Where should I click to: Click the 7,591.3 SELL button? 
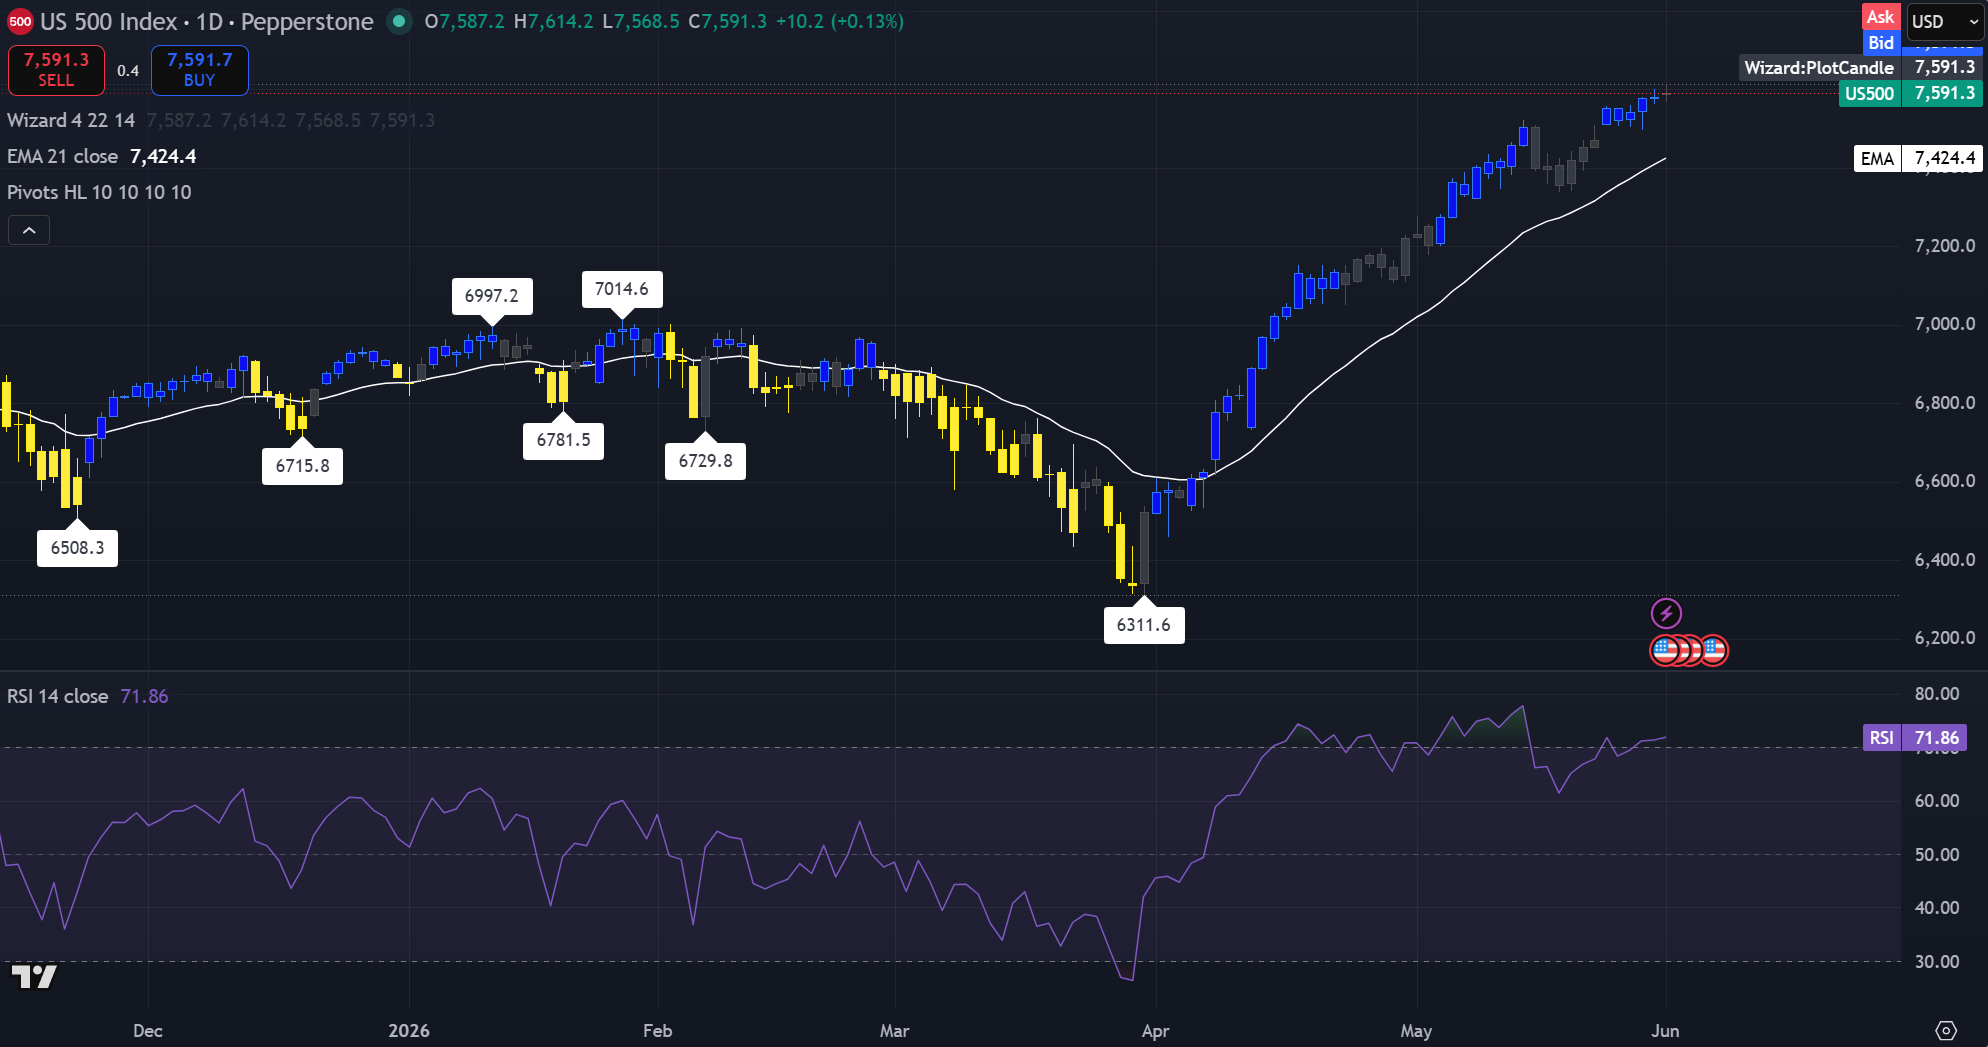pos(56,70)
